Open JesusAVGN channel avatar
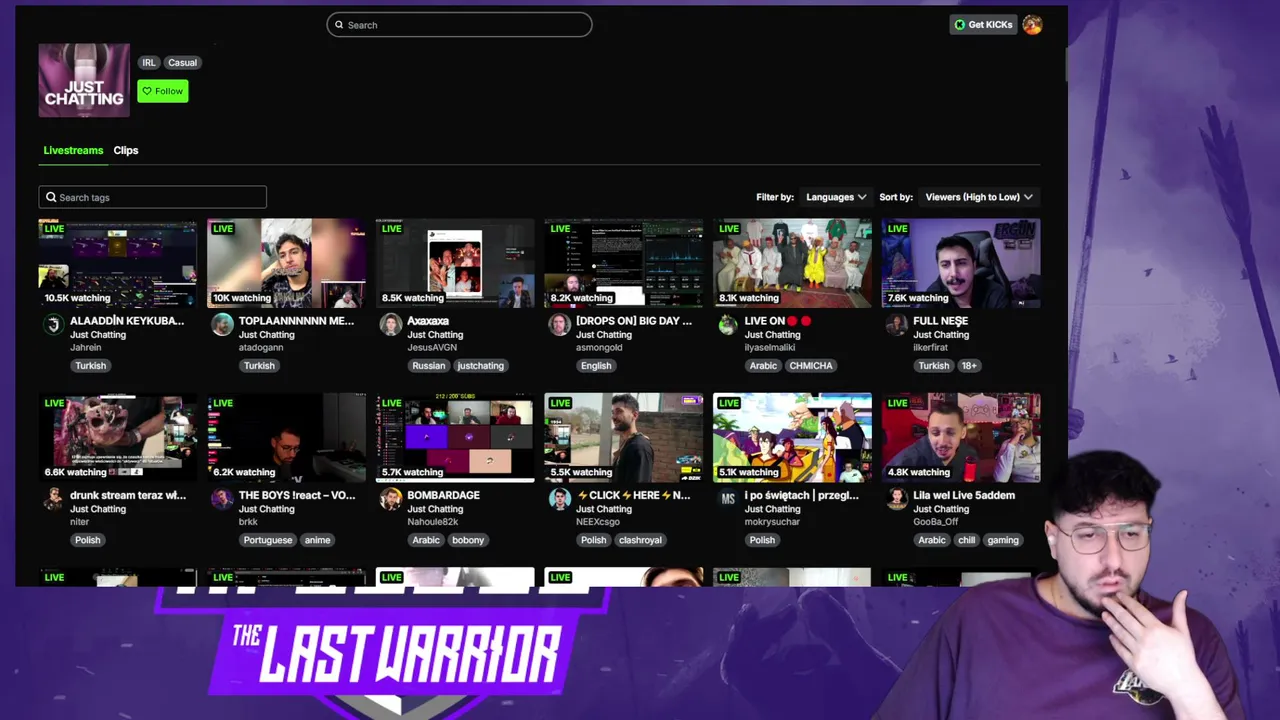 pos(391,324)
